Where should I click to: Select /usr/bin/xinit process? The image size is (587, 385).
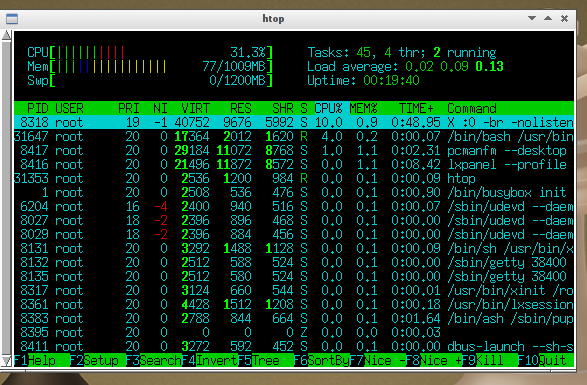coord(294,291)
